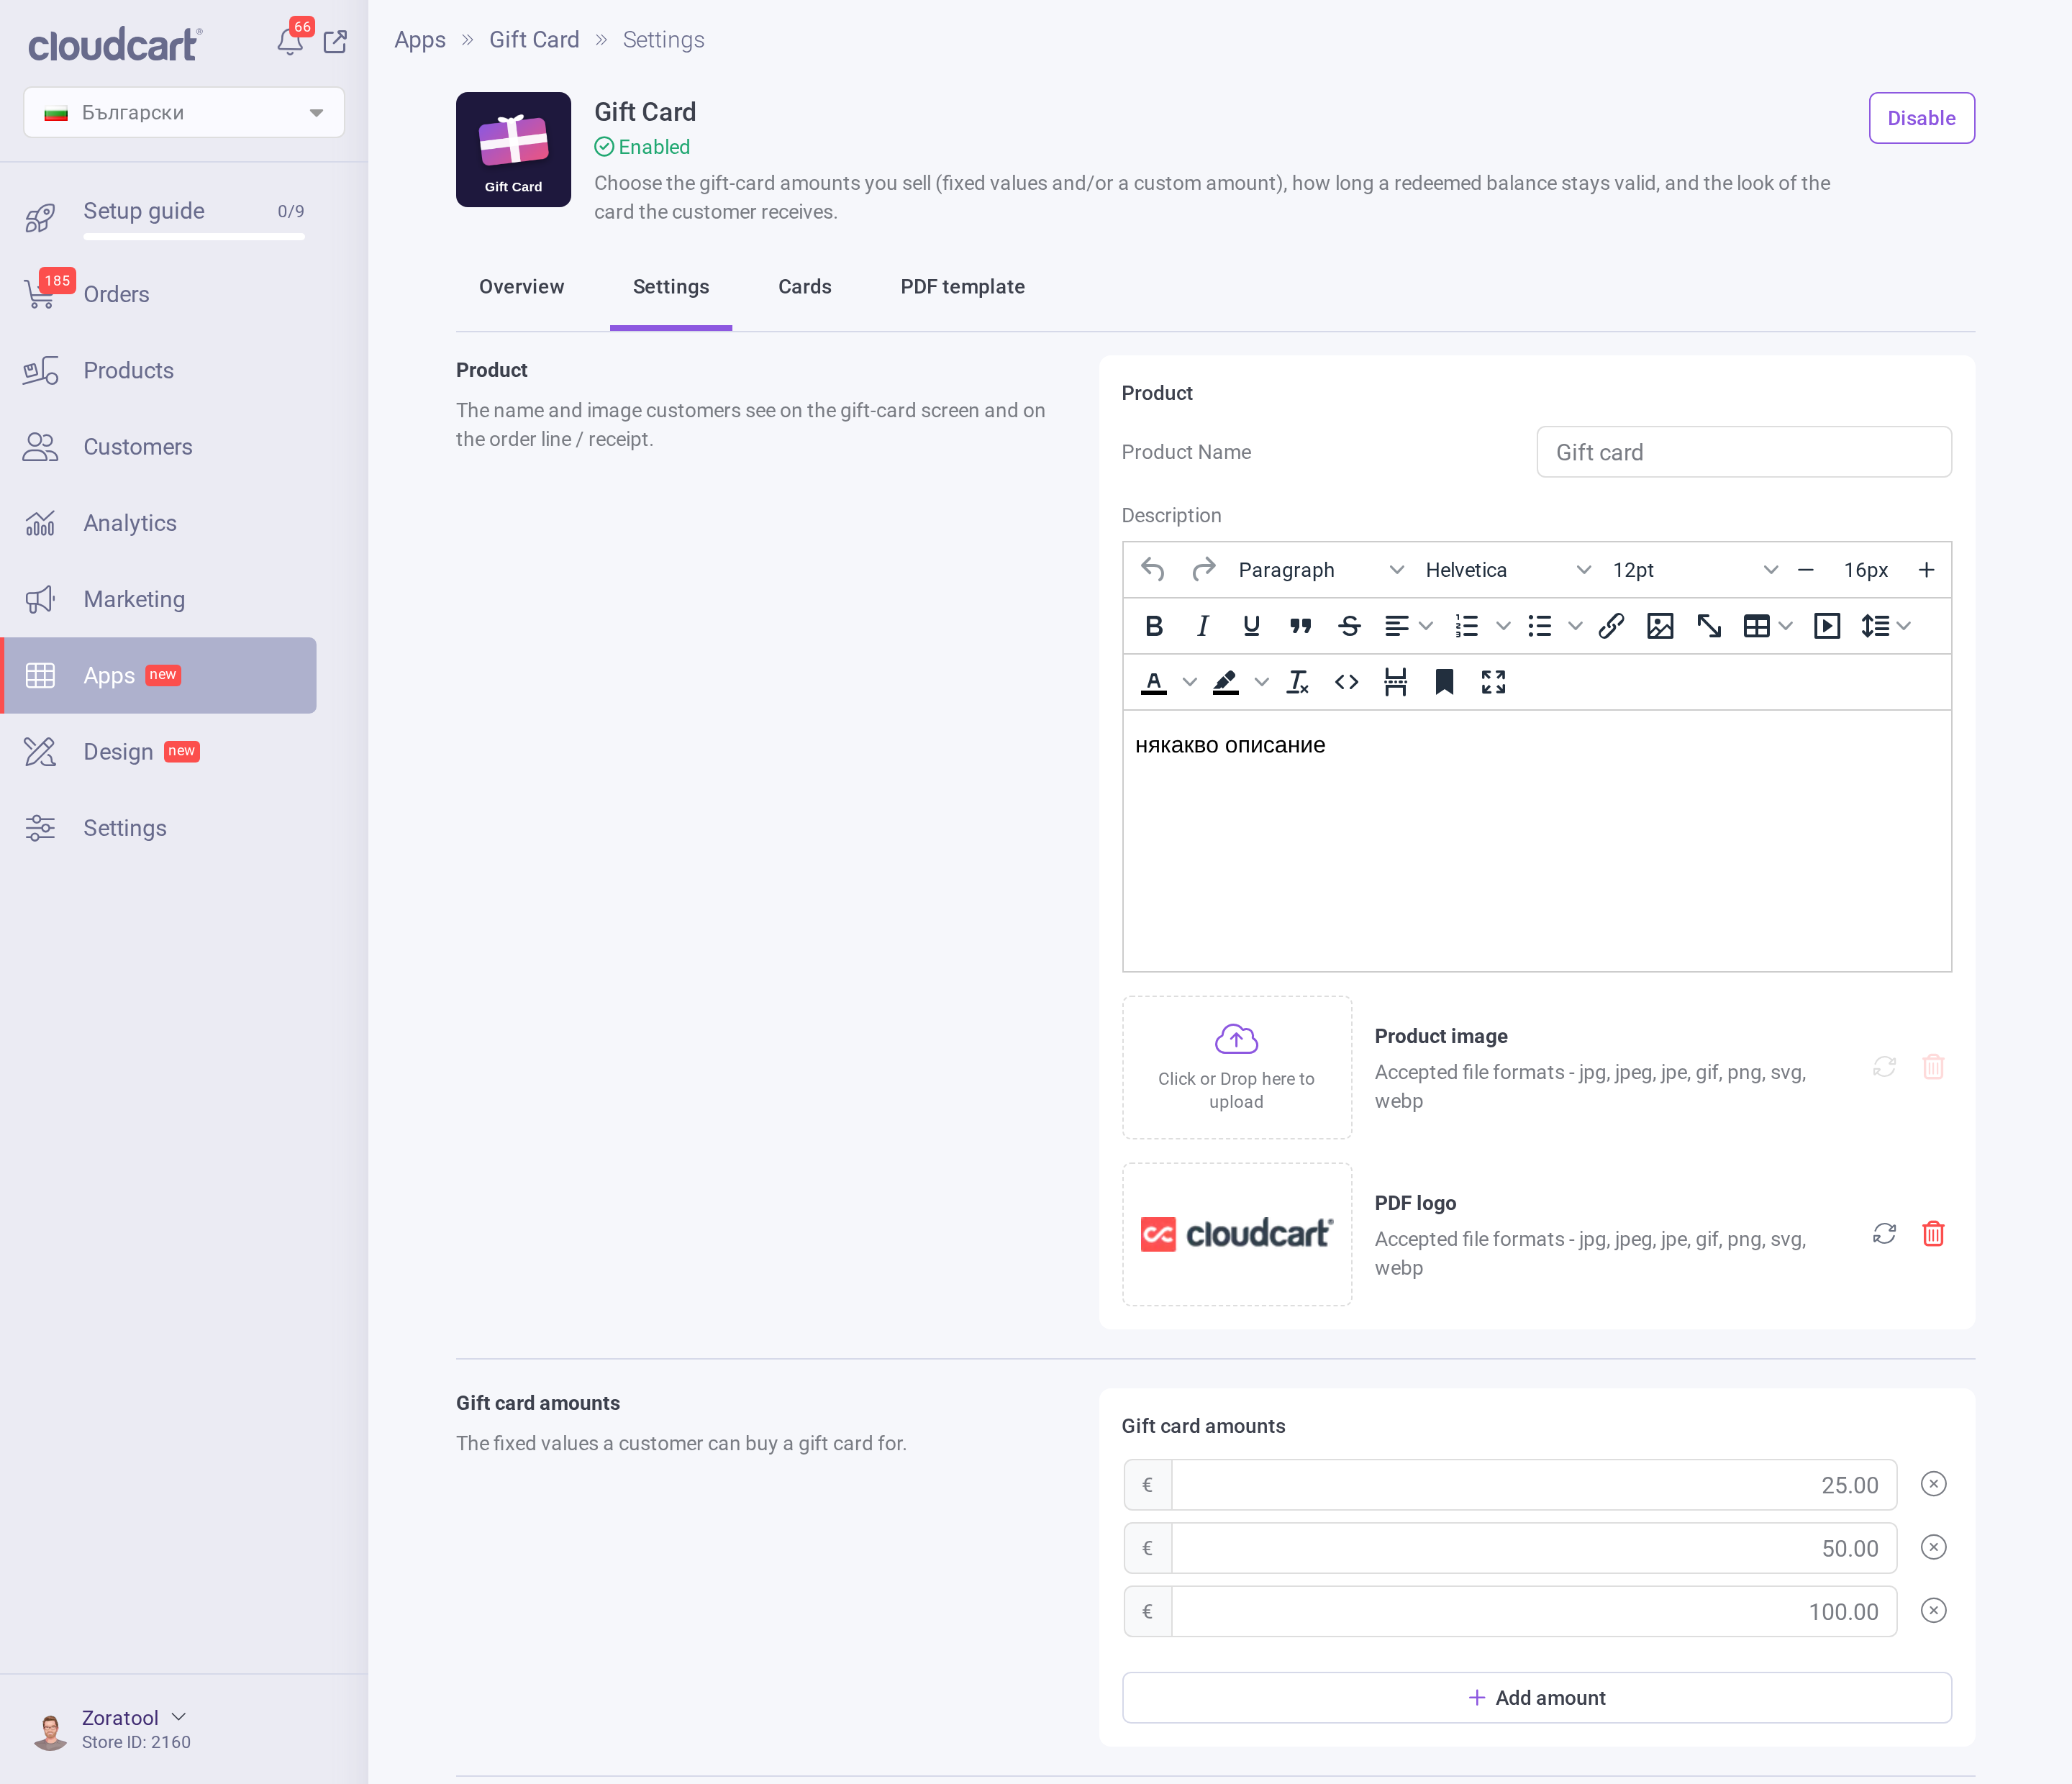This screenshot has height=1784, width=2072.
Task: Expand the table insert menu
Action: (1786, 626)
